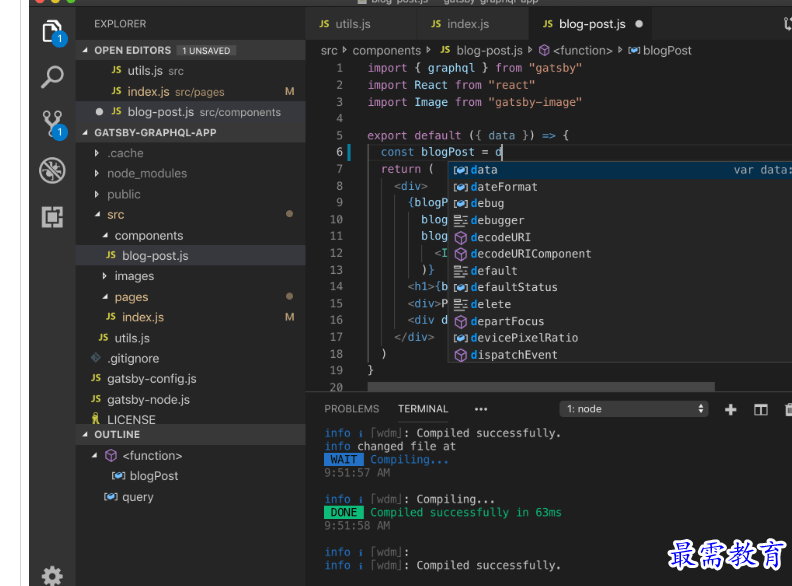The height and width of the screenshot is (586, 792).
Task: Click the cube icon of decodeURI suggestion
Action: [x=460, y=237]
